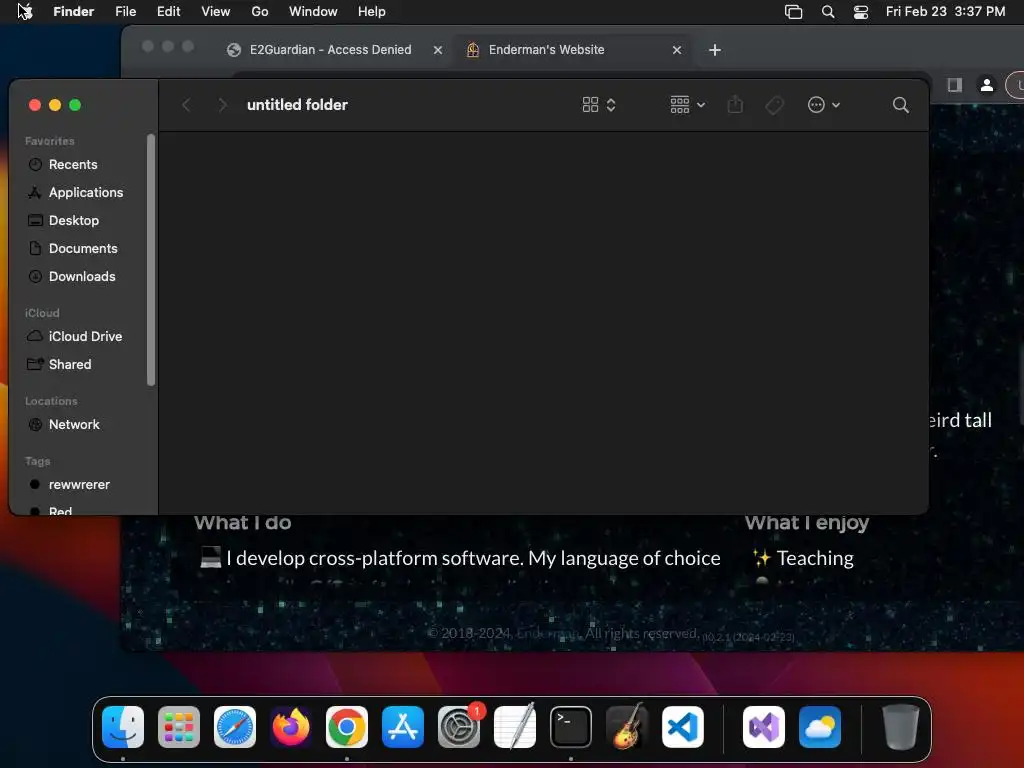
Task: Click the Stage Manager icon in the menu bar
Action: coord(793,12)
